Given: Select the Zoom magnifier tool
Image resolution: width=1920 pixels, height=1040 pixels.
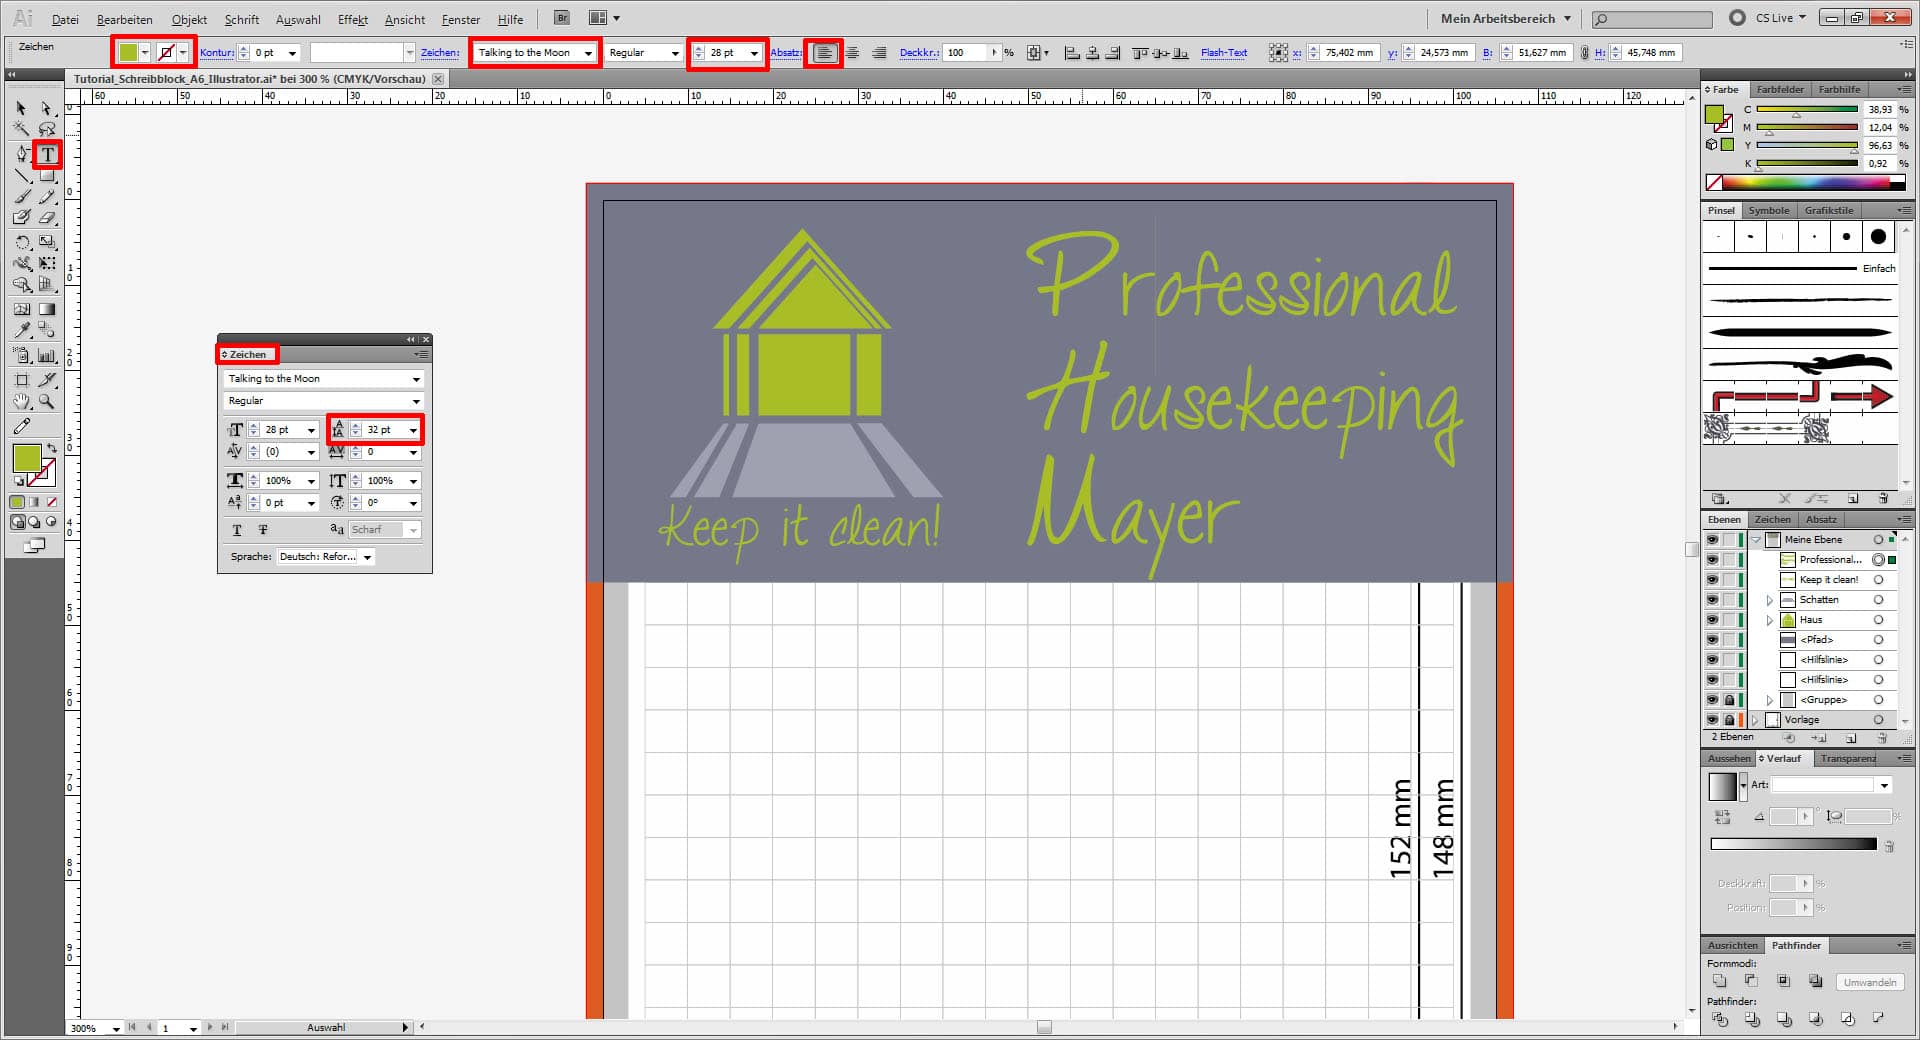Looking at the screenshot, I should coord(47,402).
